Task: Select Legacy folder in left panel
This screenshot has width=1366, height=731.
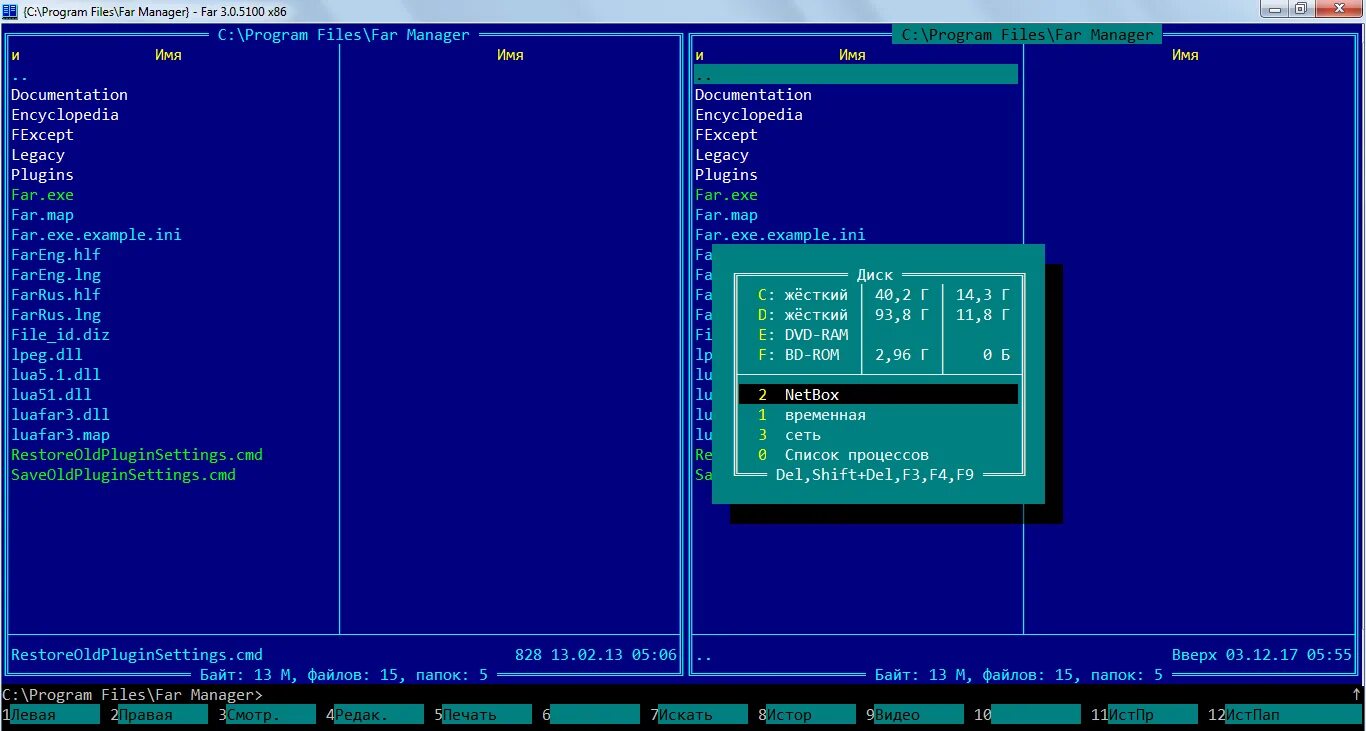Action: tap(38, 155)
